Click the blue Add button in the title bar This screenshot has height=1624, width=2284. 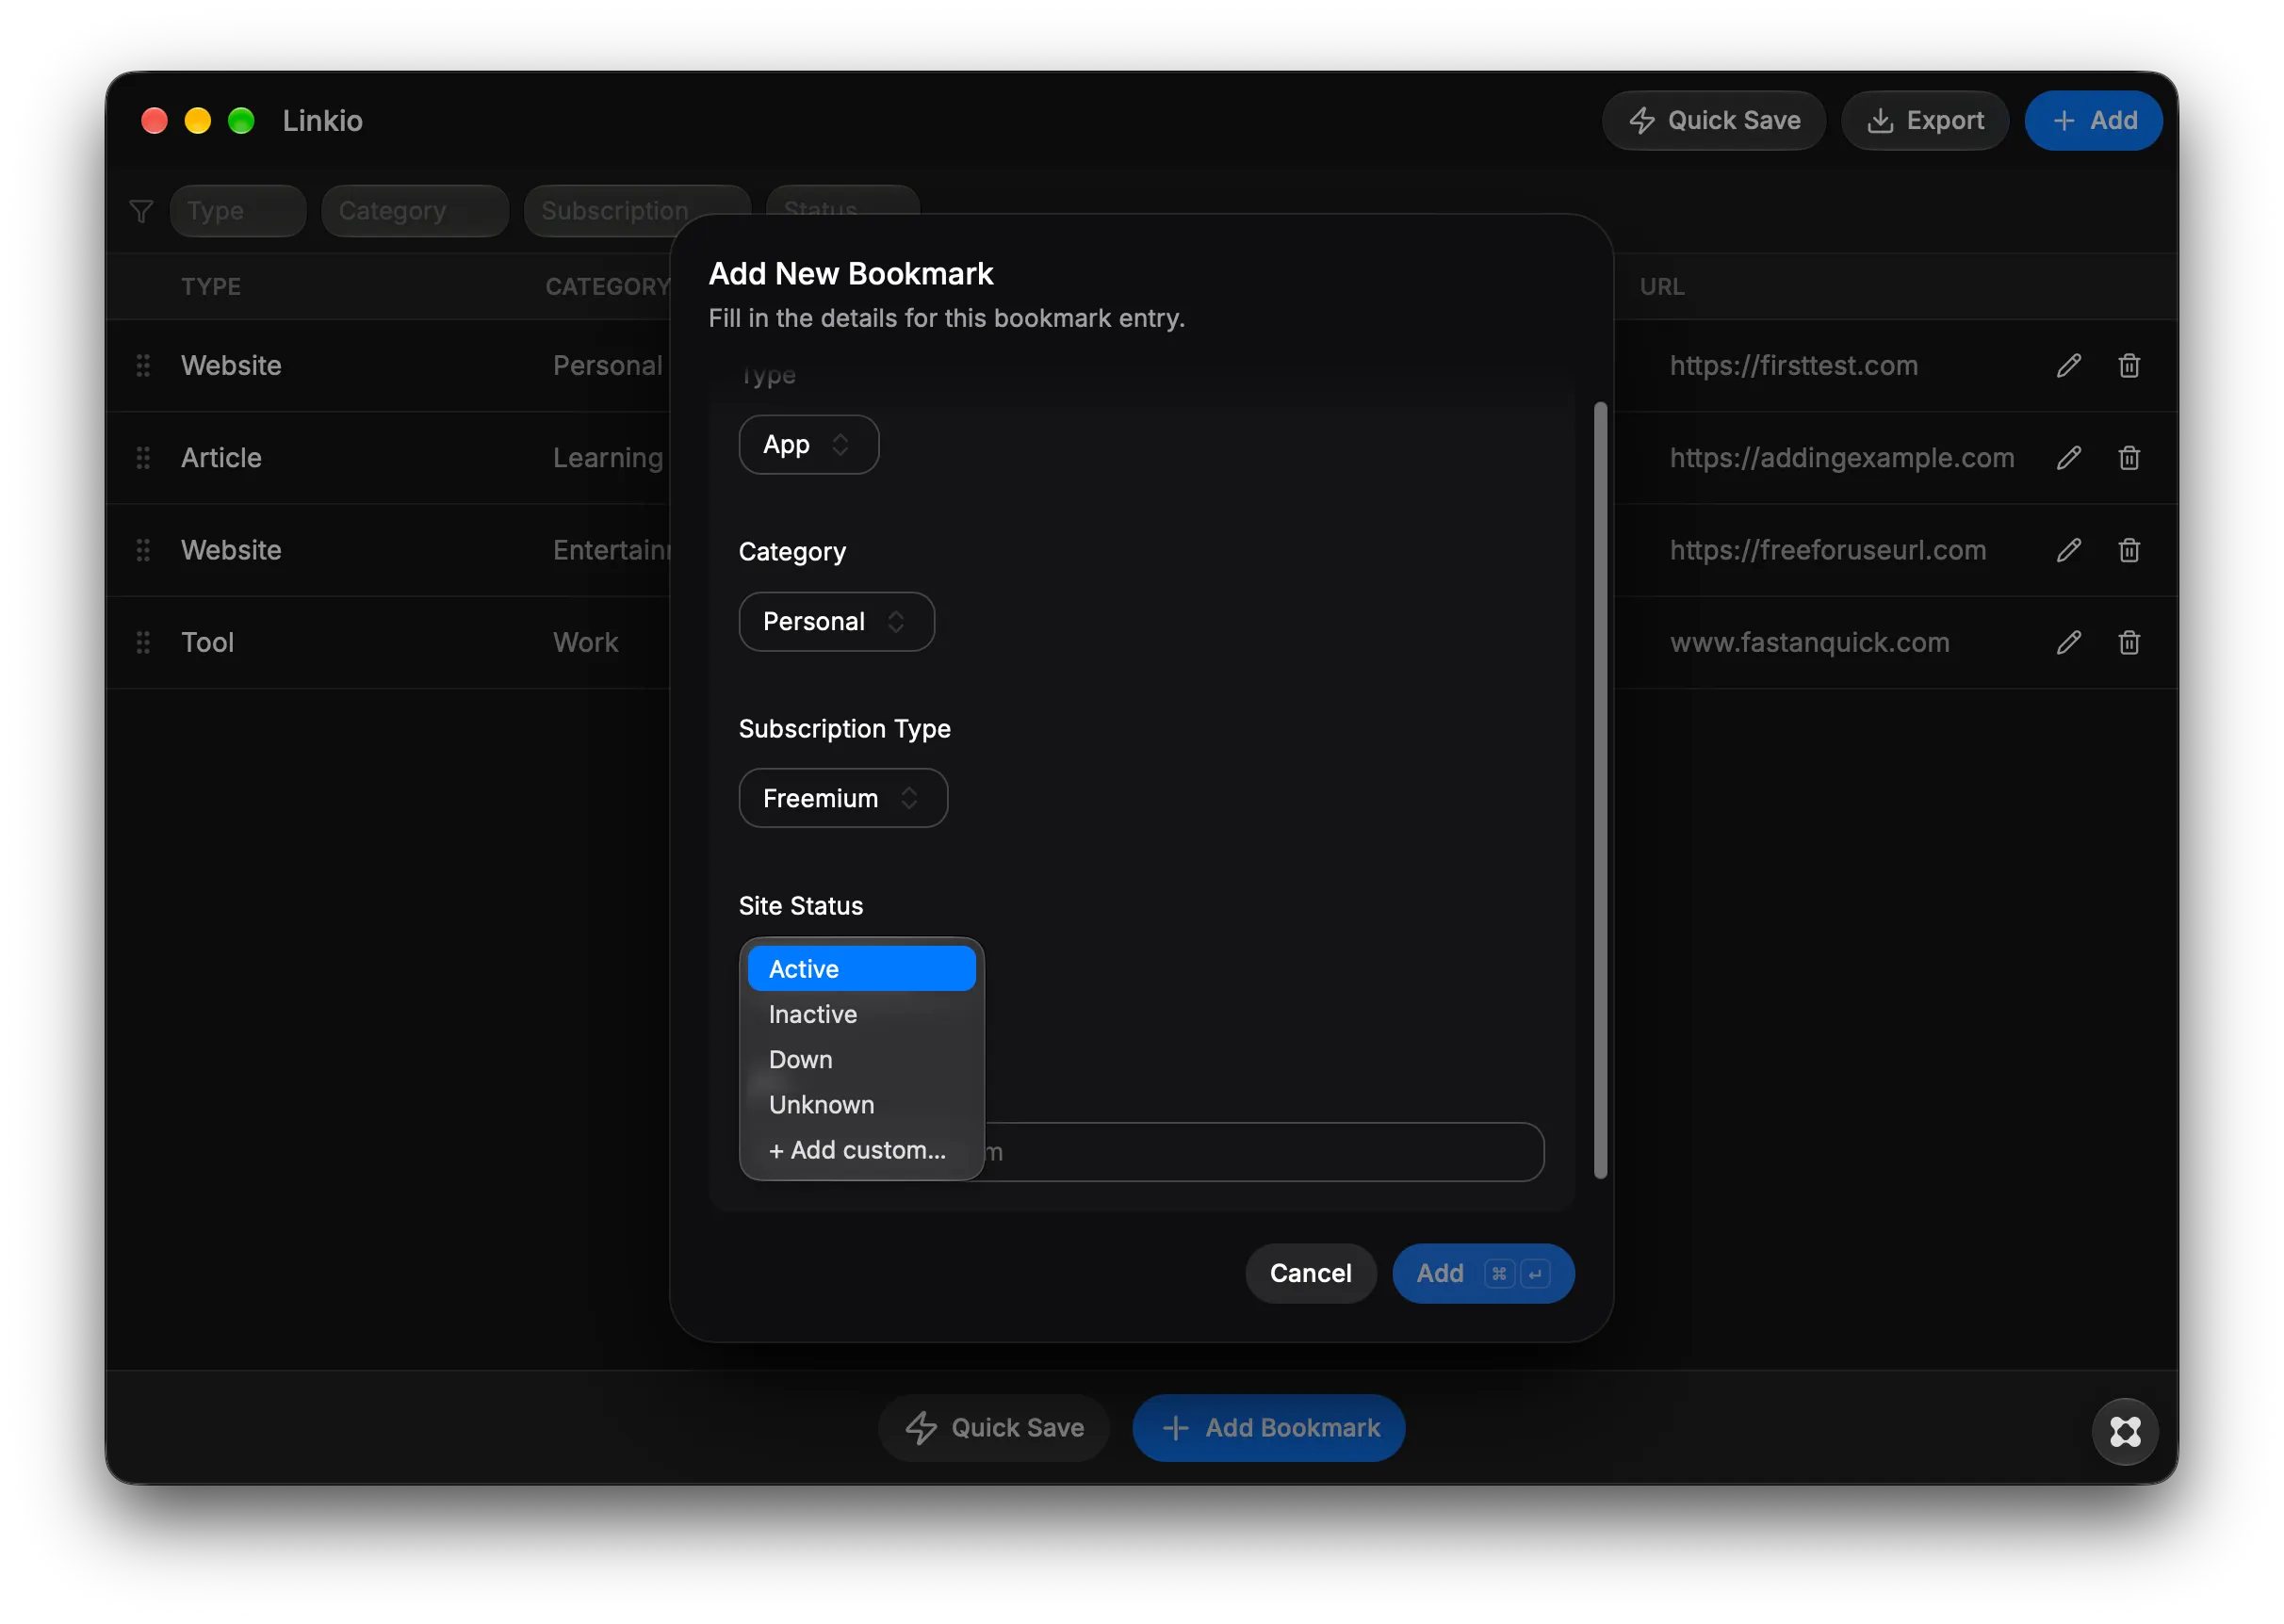coord(2092,121)
